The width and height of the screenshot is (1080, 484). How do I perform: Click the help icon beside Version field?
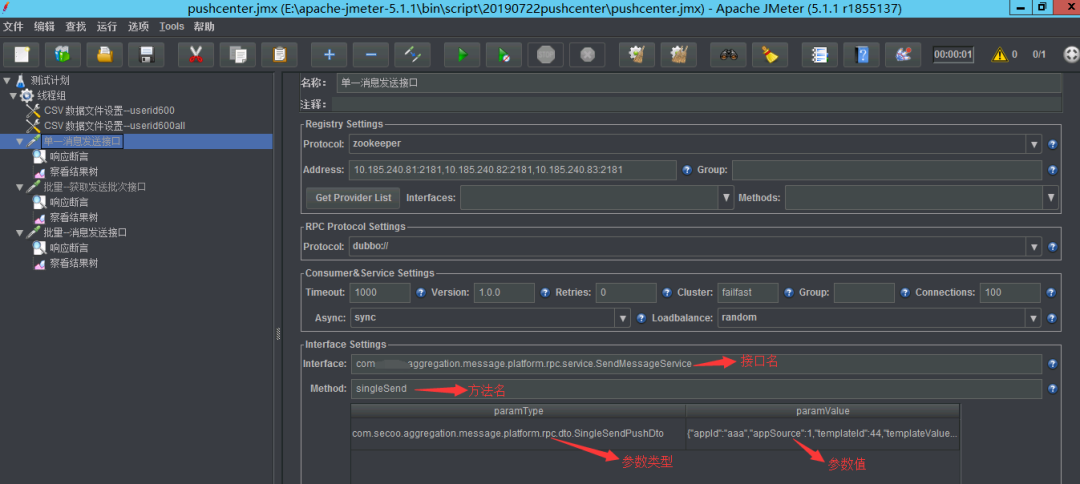tap(545, 293)
